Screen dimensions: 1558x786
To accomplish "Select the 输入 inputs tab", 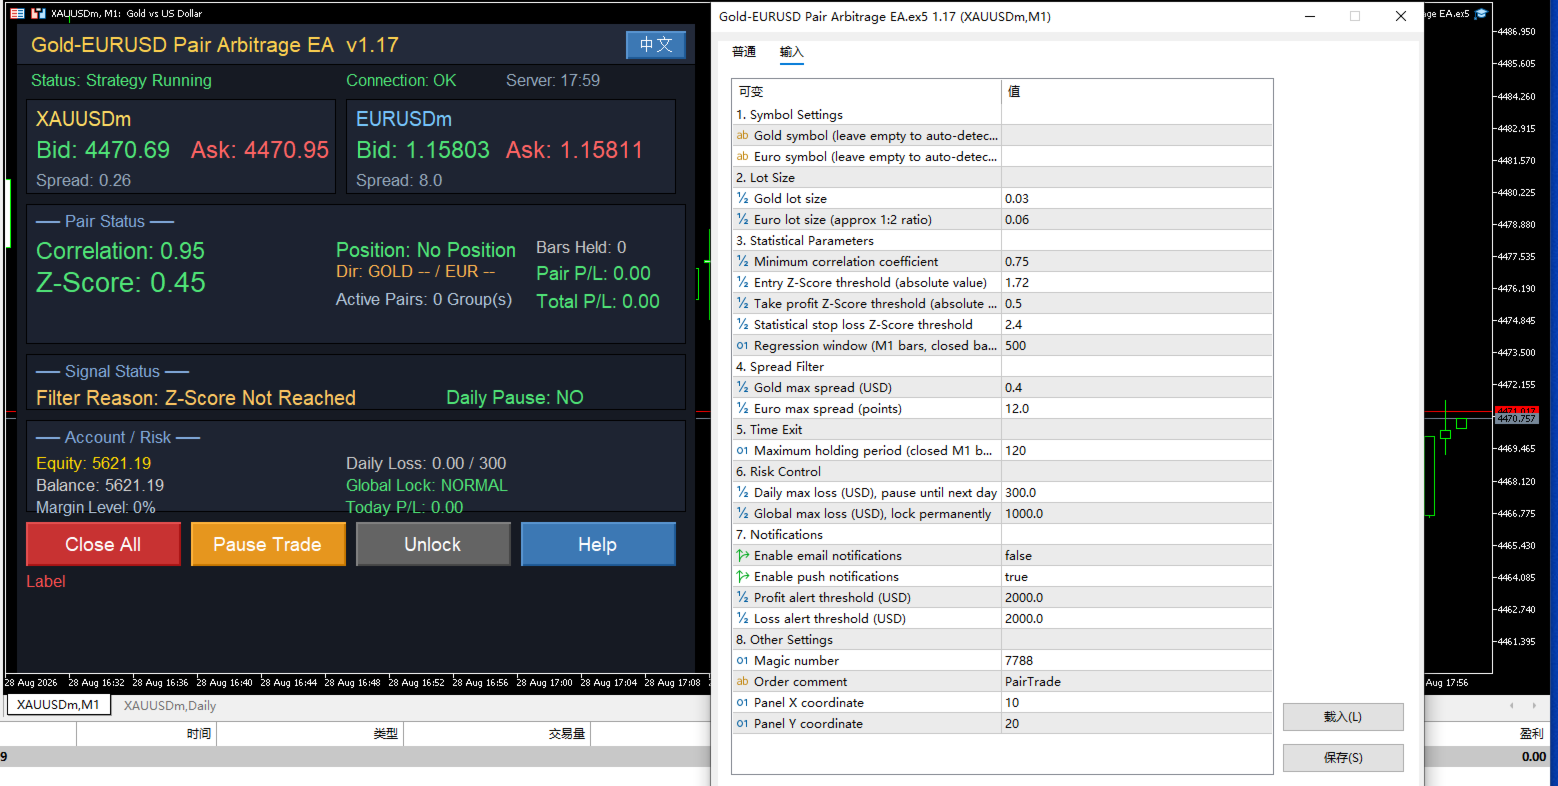I will pos(792,52).
